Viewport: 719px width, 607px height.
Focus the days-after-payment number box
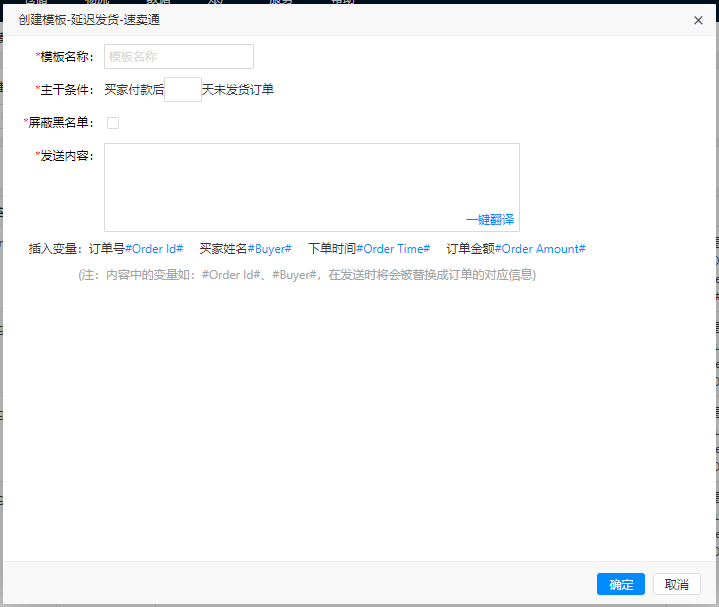click(x=183, y=90)
